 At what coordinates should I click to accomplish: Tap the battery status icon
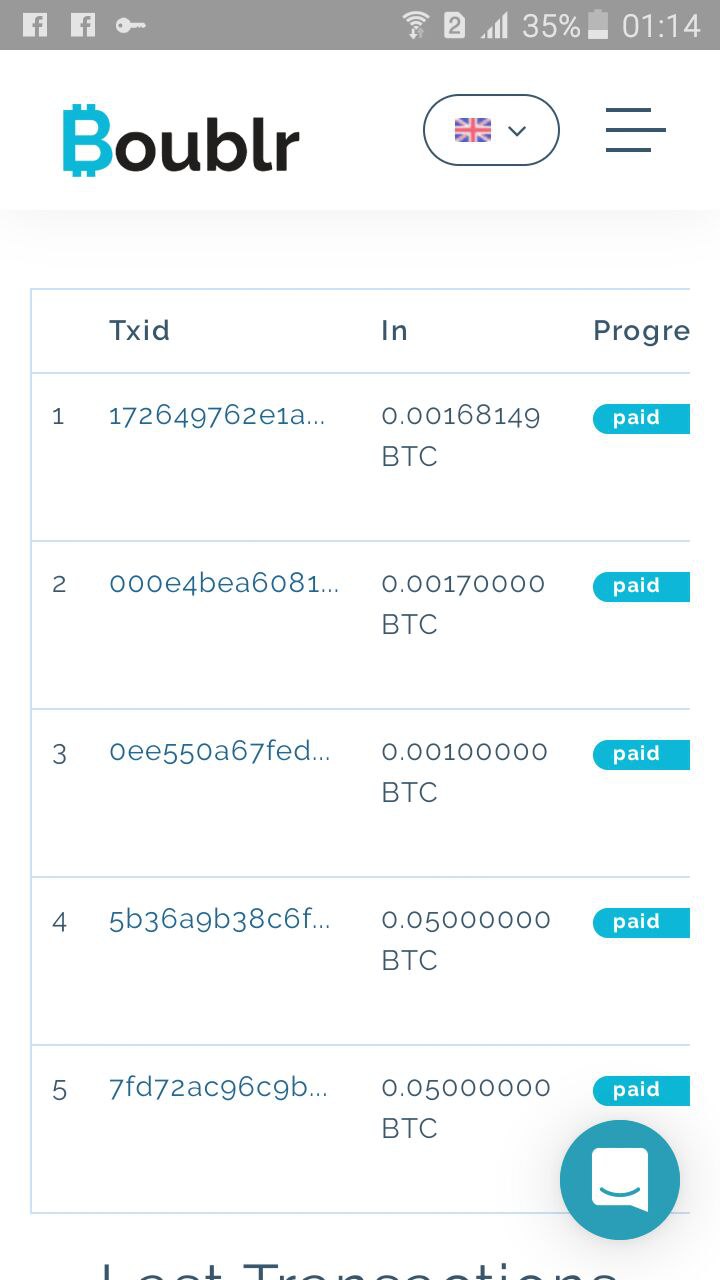pos(598,25)
